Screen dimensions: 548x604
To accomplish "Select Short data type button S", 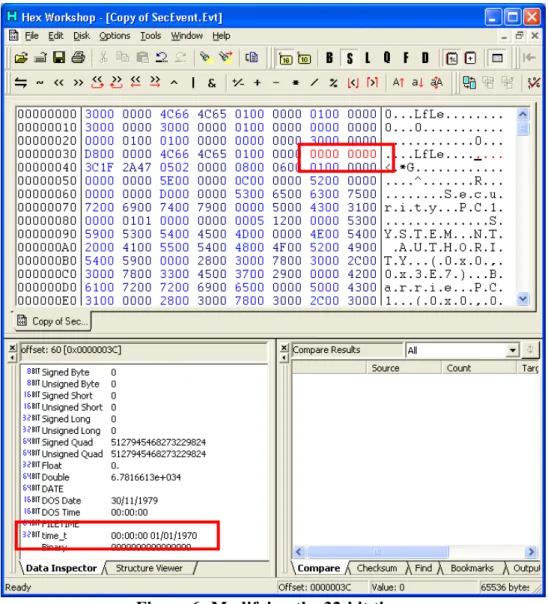I will [350, 58].
